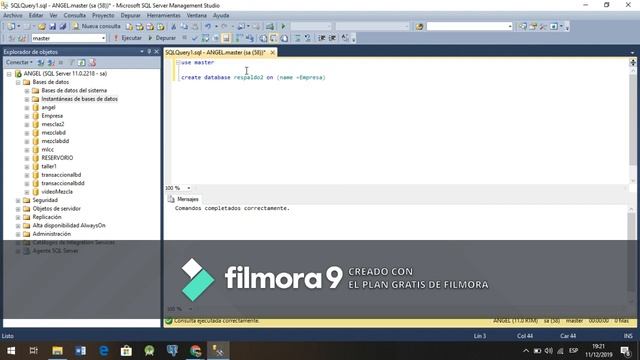Screen dimensions: 640x360
Task: Expand Bases de datos del sistema
Action: 27,91
